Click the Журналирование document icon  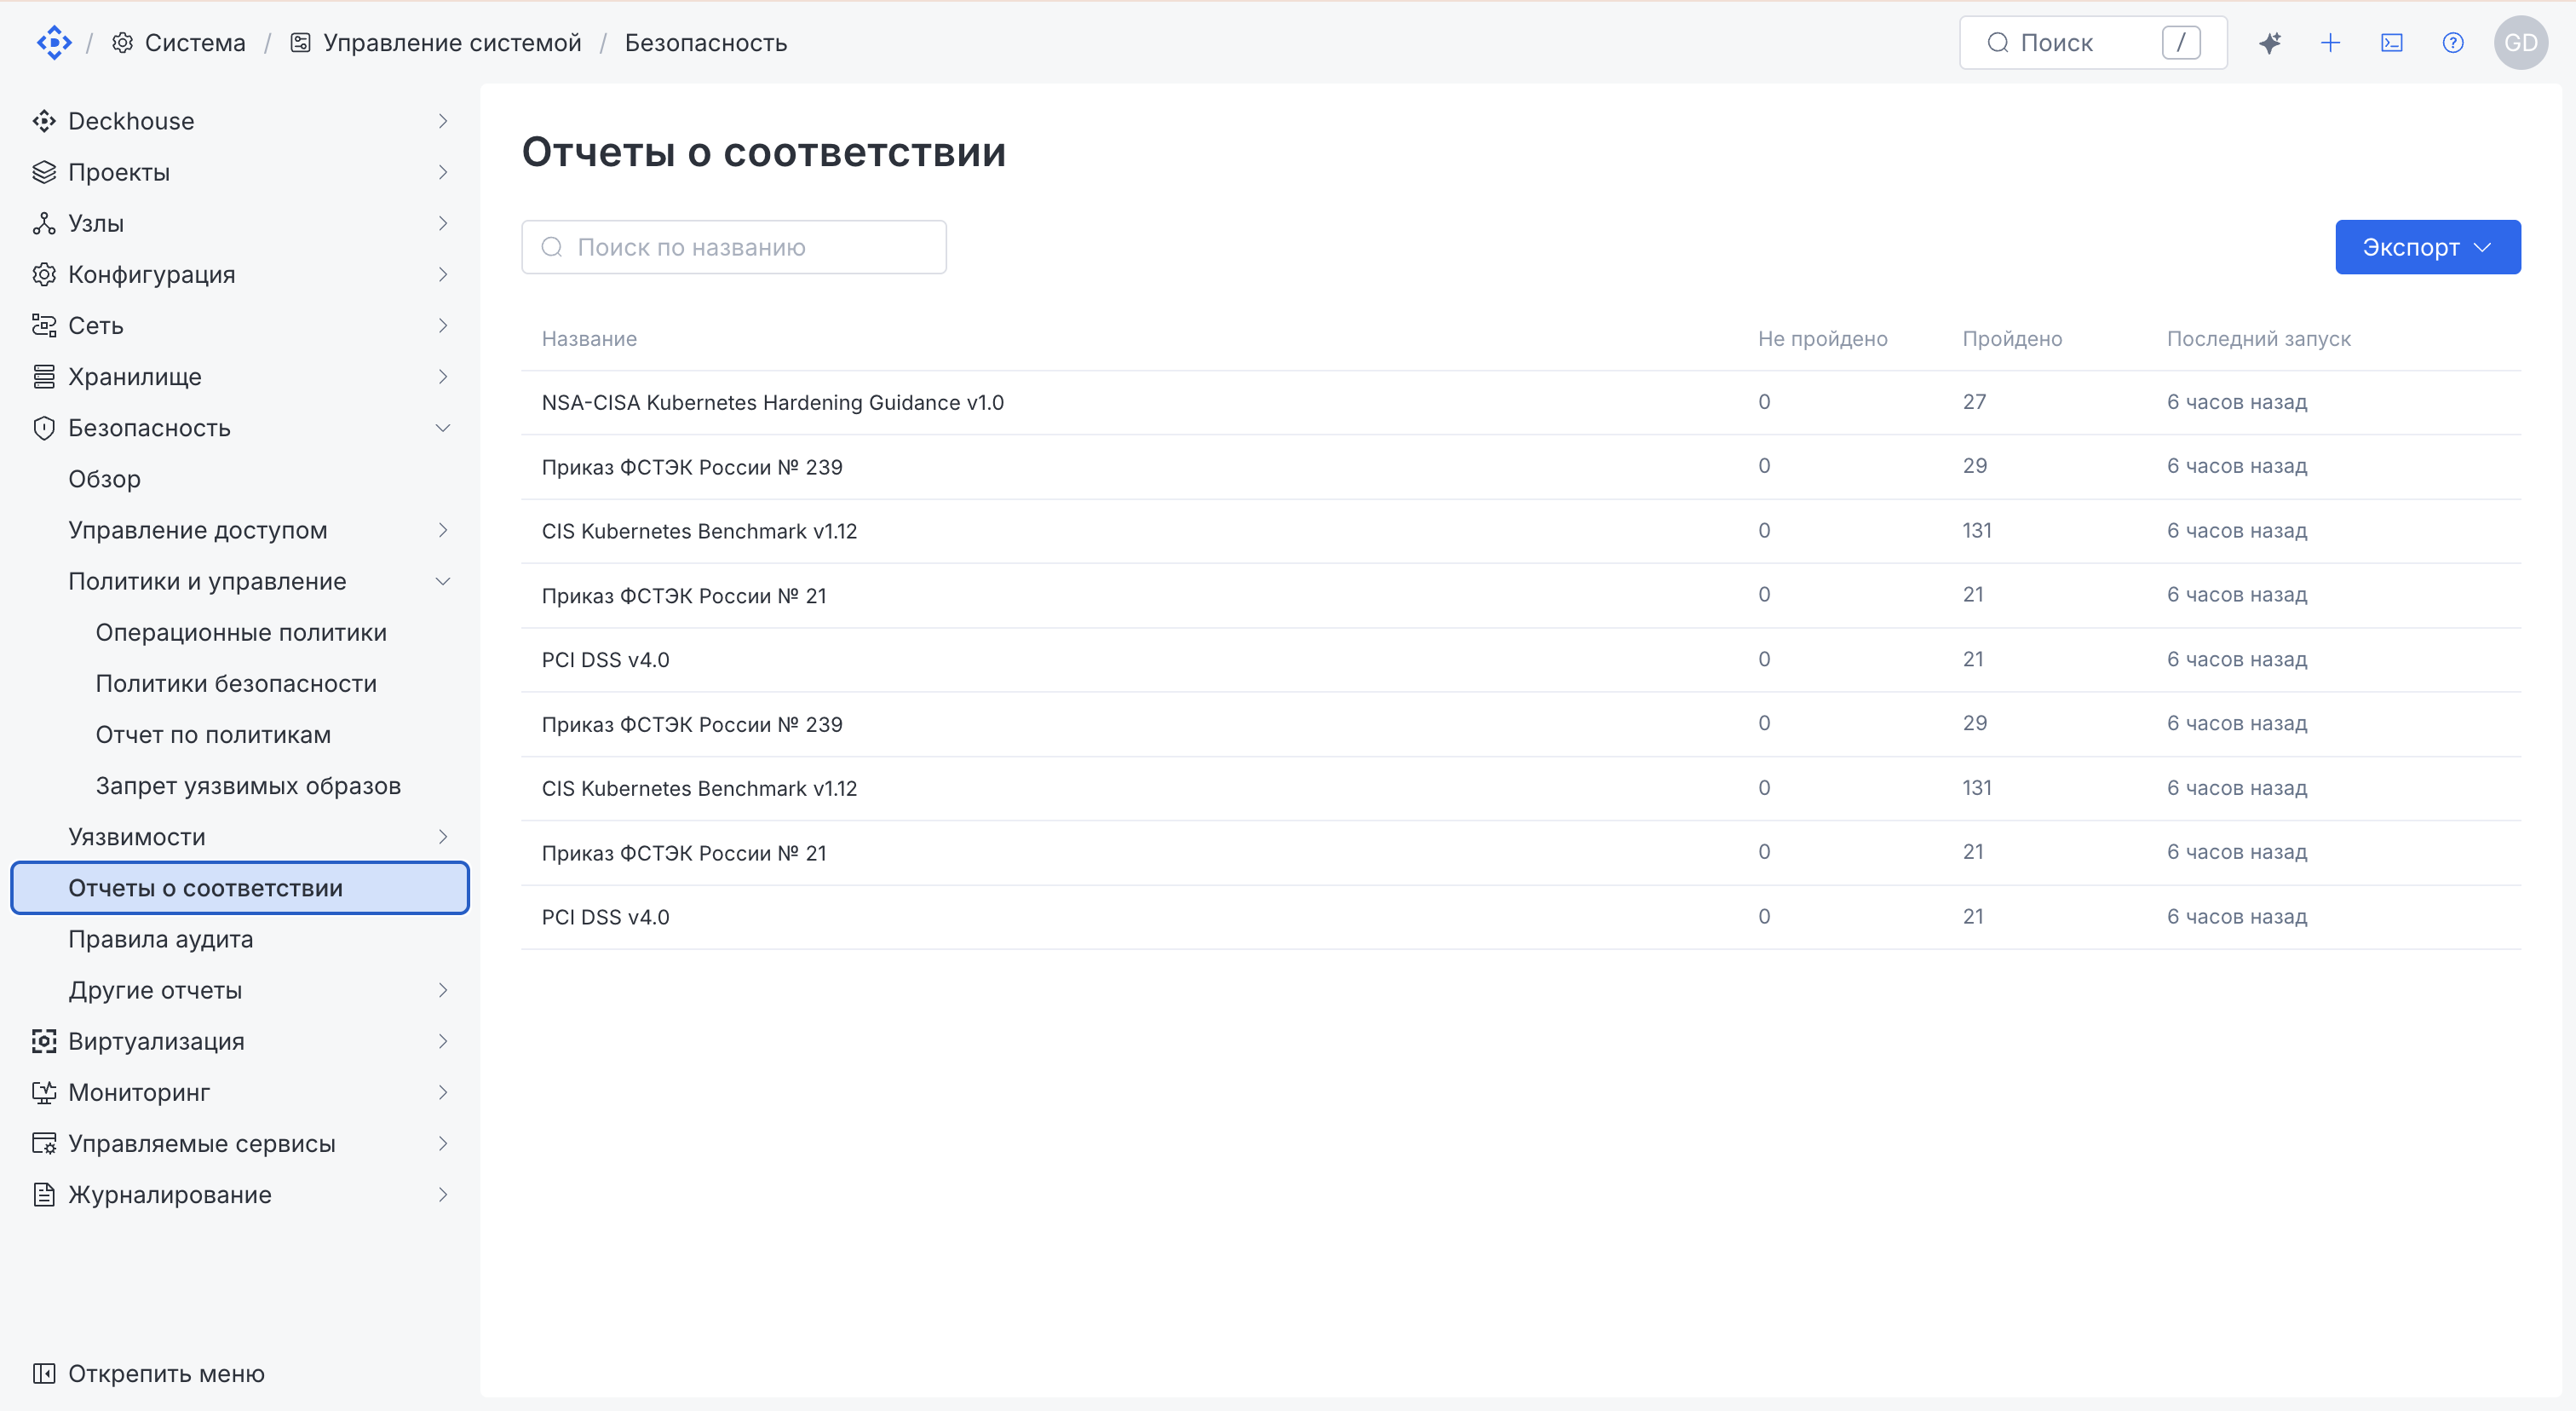[44, 1194]
